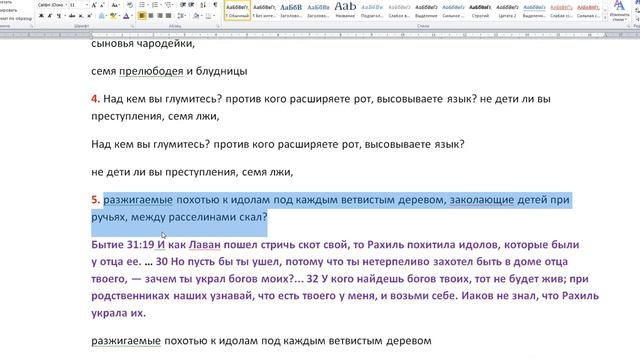Screen dimensions: 640x360
Task: Open the font color dropdown arrow
Action: pyautogui.click(x=132, y=16)
